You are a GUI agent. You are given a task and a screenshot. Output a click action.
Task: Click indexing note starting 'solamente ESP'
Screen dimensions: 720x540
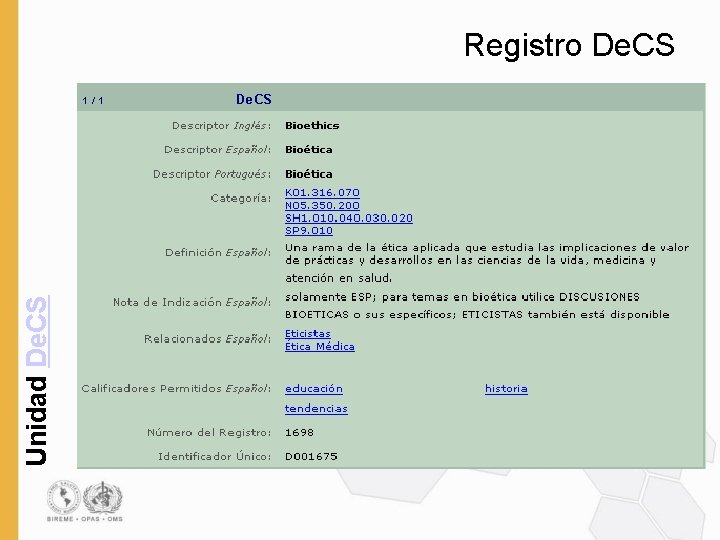pos(477,306)
